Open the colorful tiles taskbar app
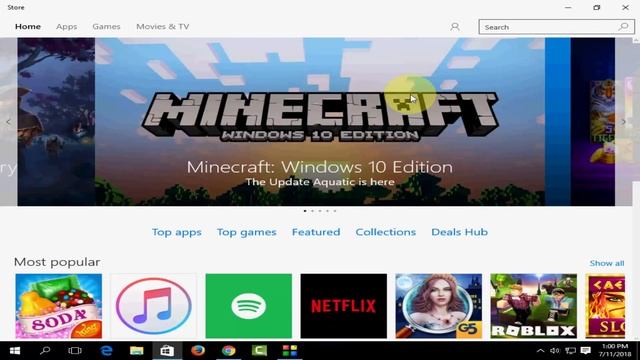 (290, 351)
